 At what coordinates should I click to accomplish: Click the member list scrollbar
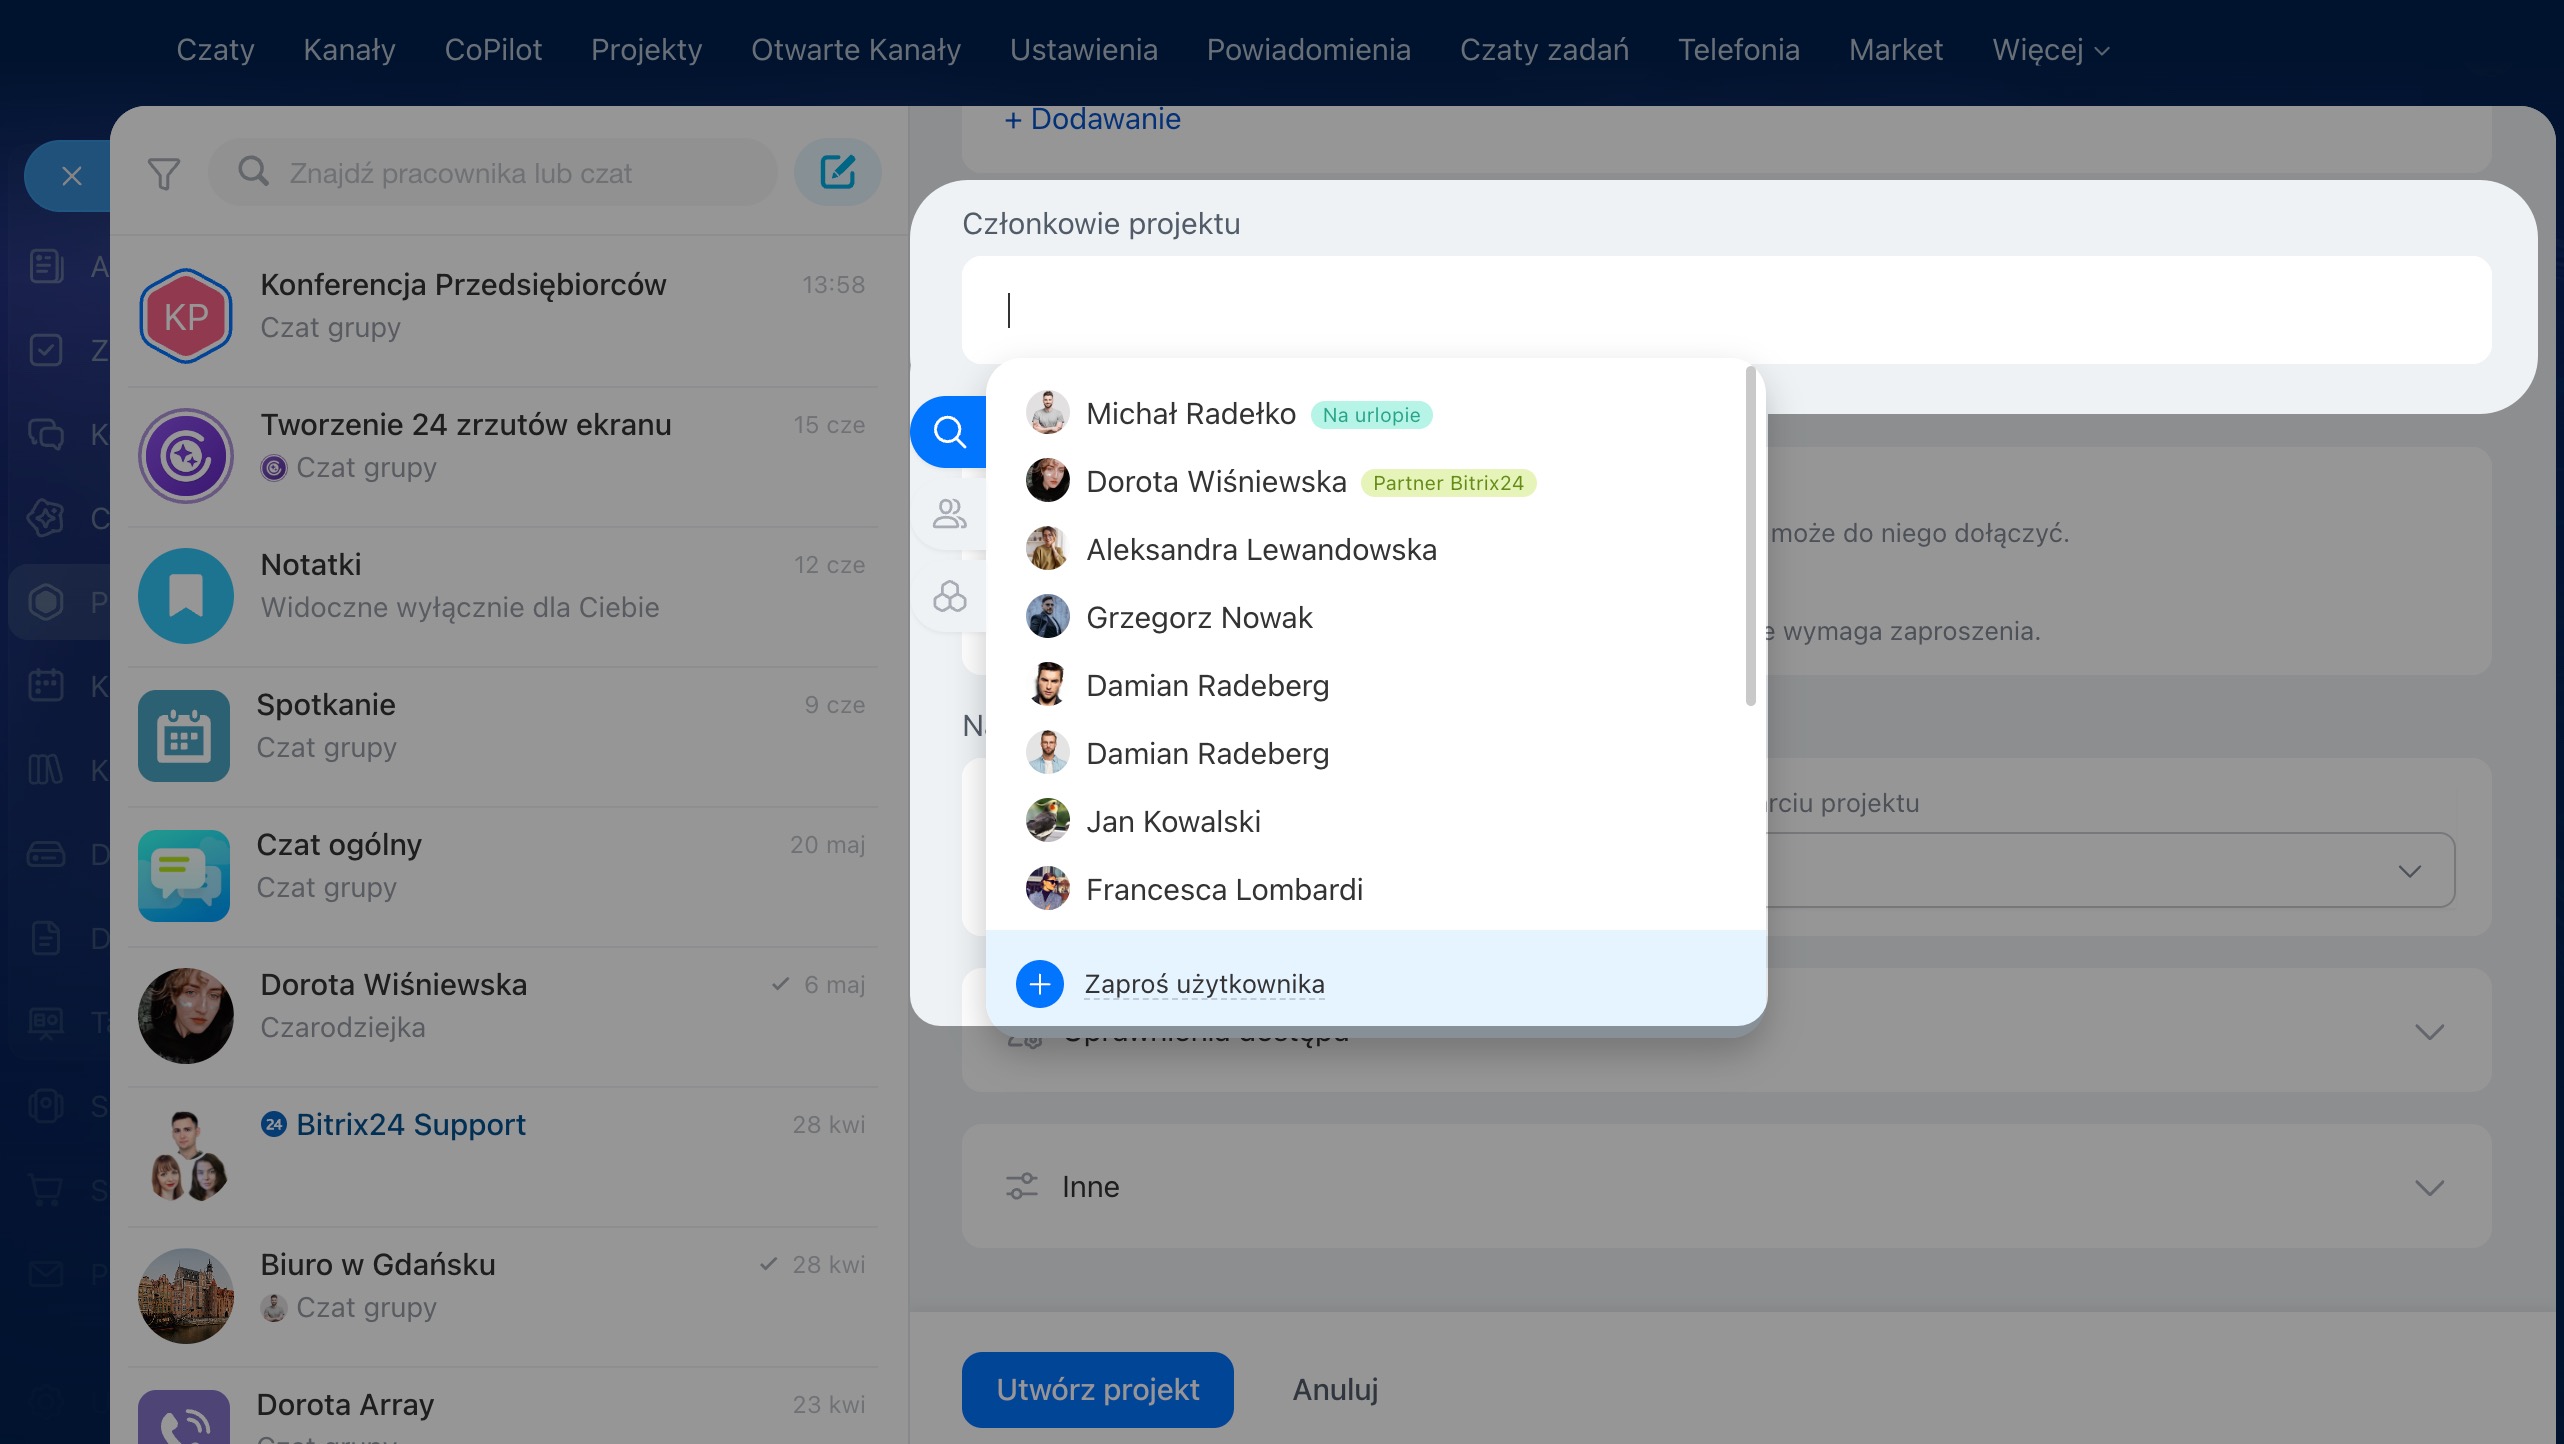[1750, 536]
